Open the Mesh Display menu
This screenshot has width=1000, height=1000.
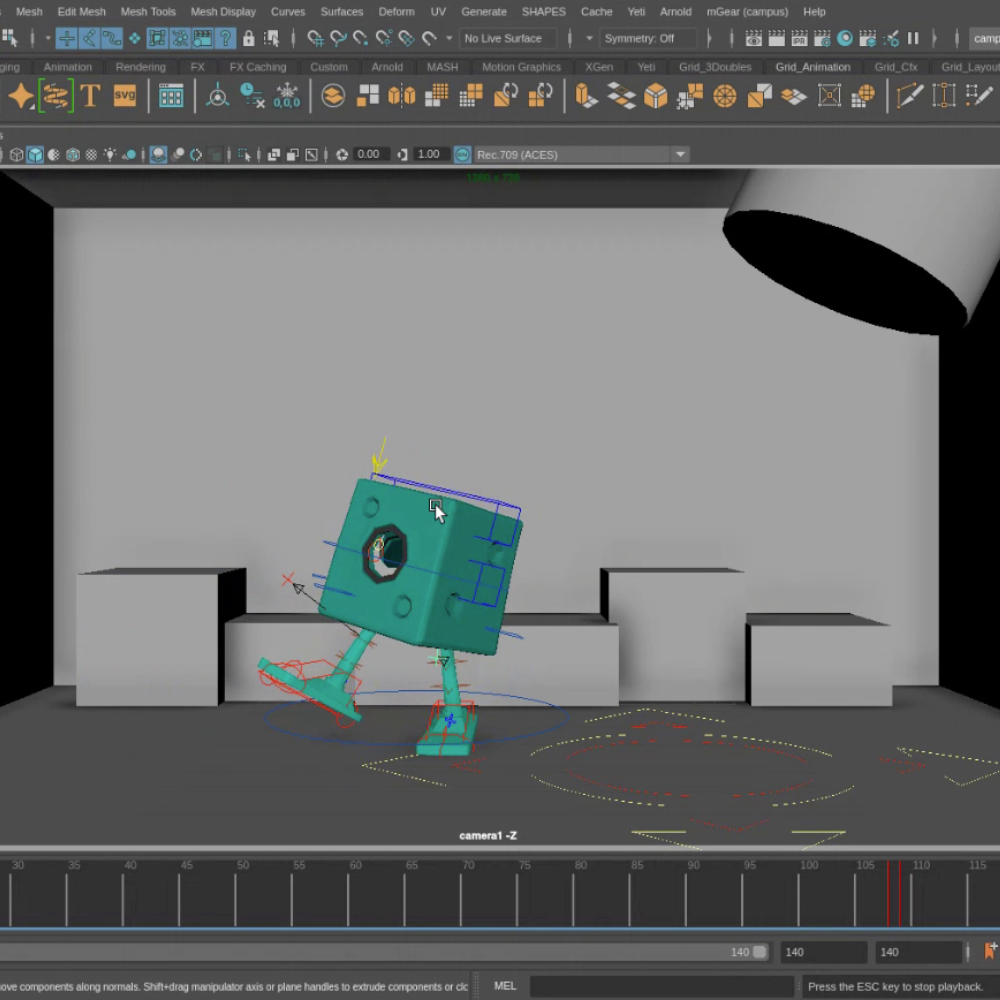[x=223, y=11]
